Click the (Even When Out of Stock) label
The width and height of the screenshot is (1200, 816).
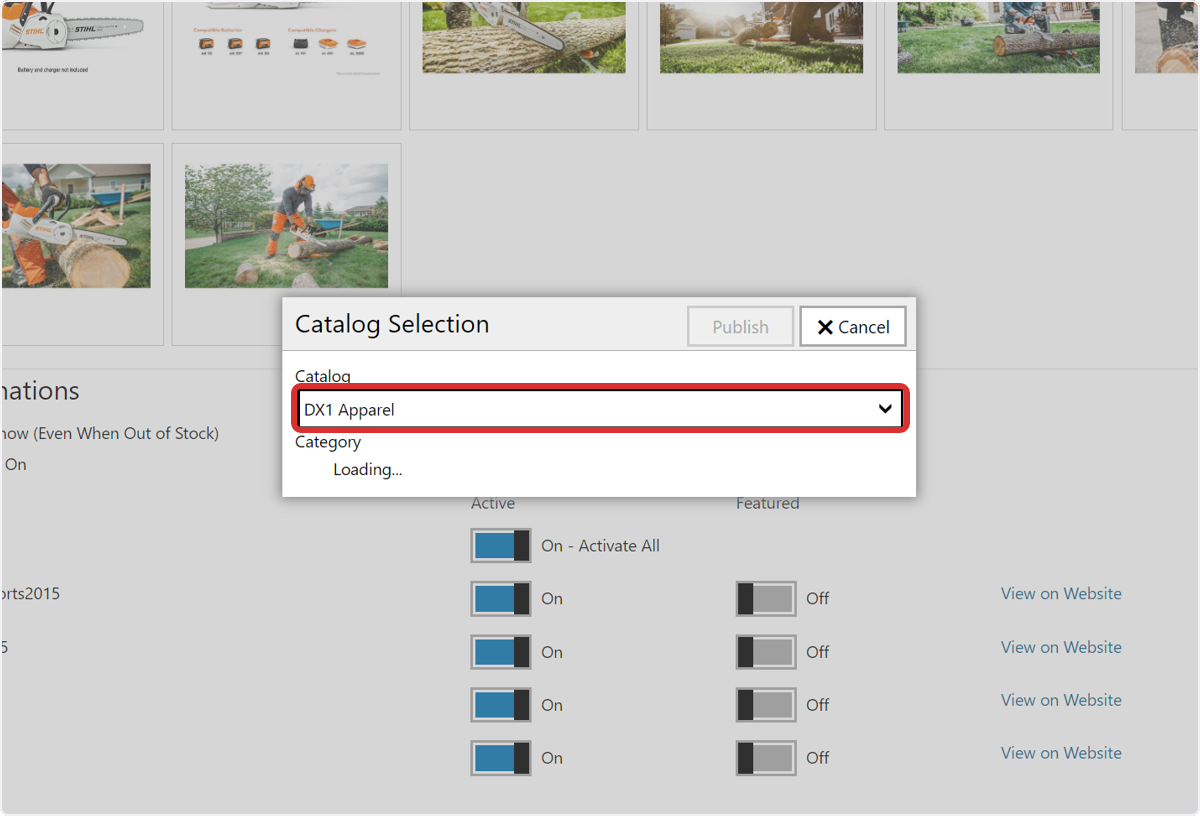[126, 433]
